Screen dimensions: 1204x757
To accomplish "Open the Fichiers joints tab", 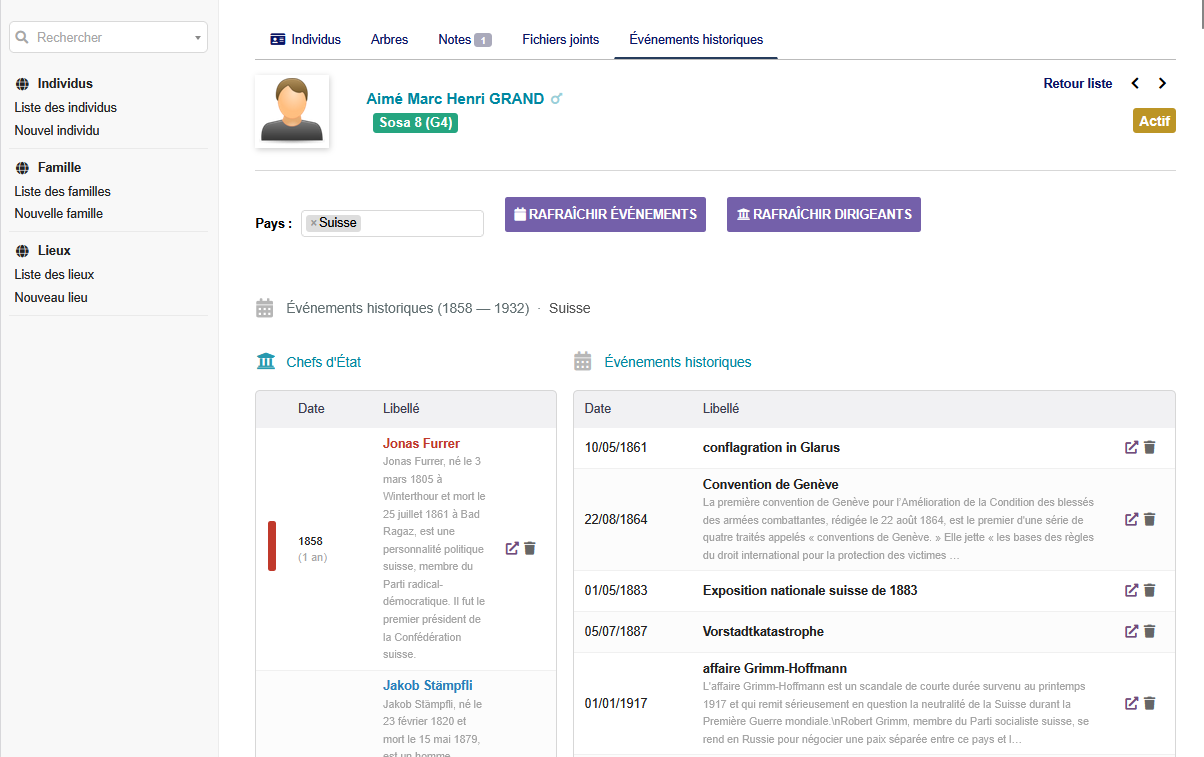I will click(x=560, y=40).
